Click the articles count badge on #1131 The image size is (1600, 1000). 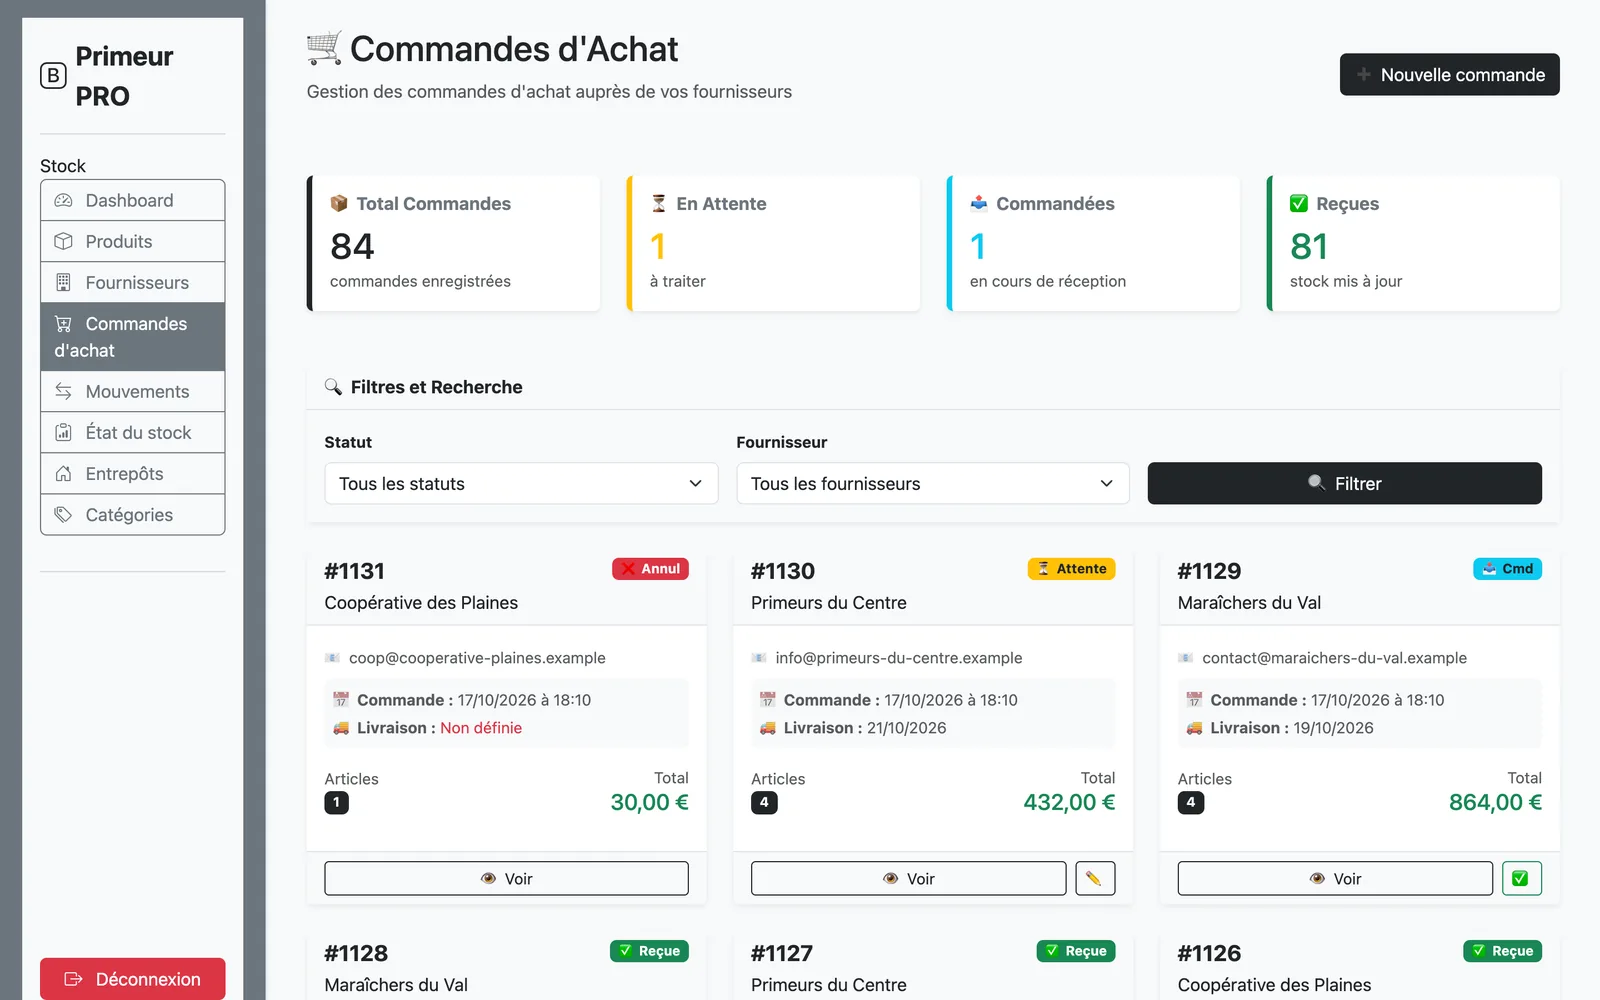point(337,802)
